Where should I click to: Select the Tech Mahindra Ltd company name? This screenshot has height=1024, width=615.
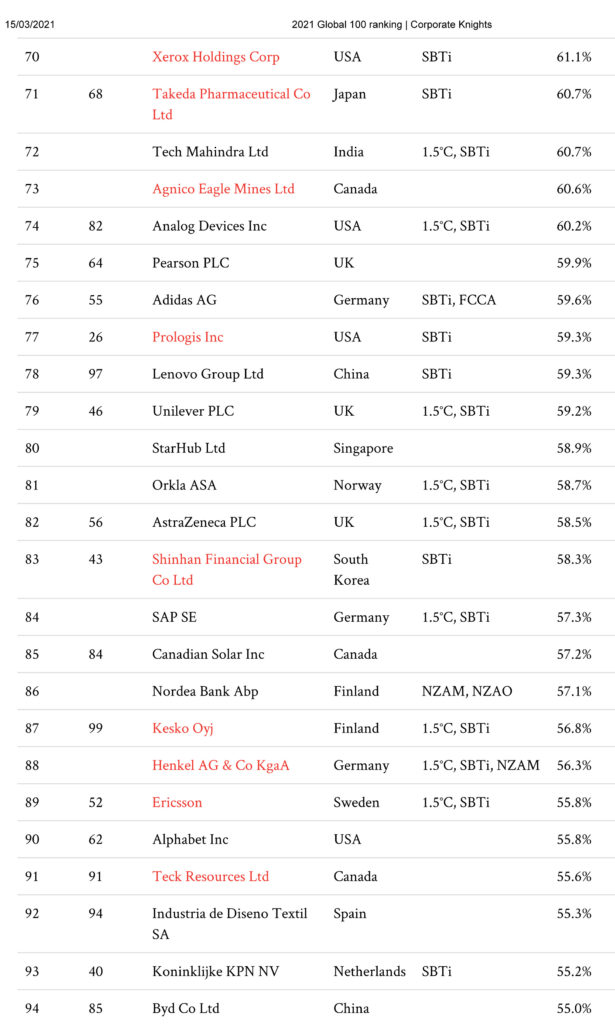click(210, 152)
